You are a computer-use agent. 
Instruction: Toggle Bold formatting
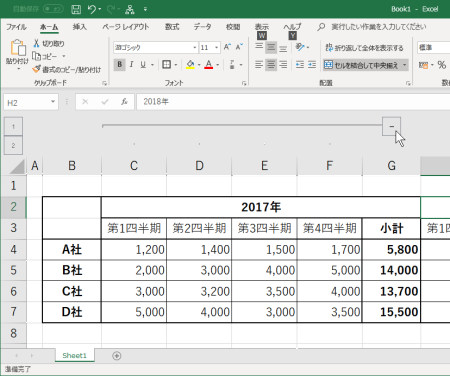(119, 64)
